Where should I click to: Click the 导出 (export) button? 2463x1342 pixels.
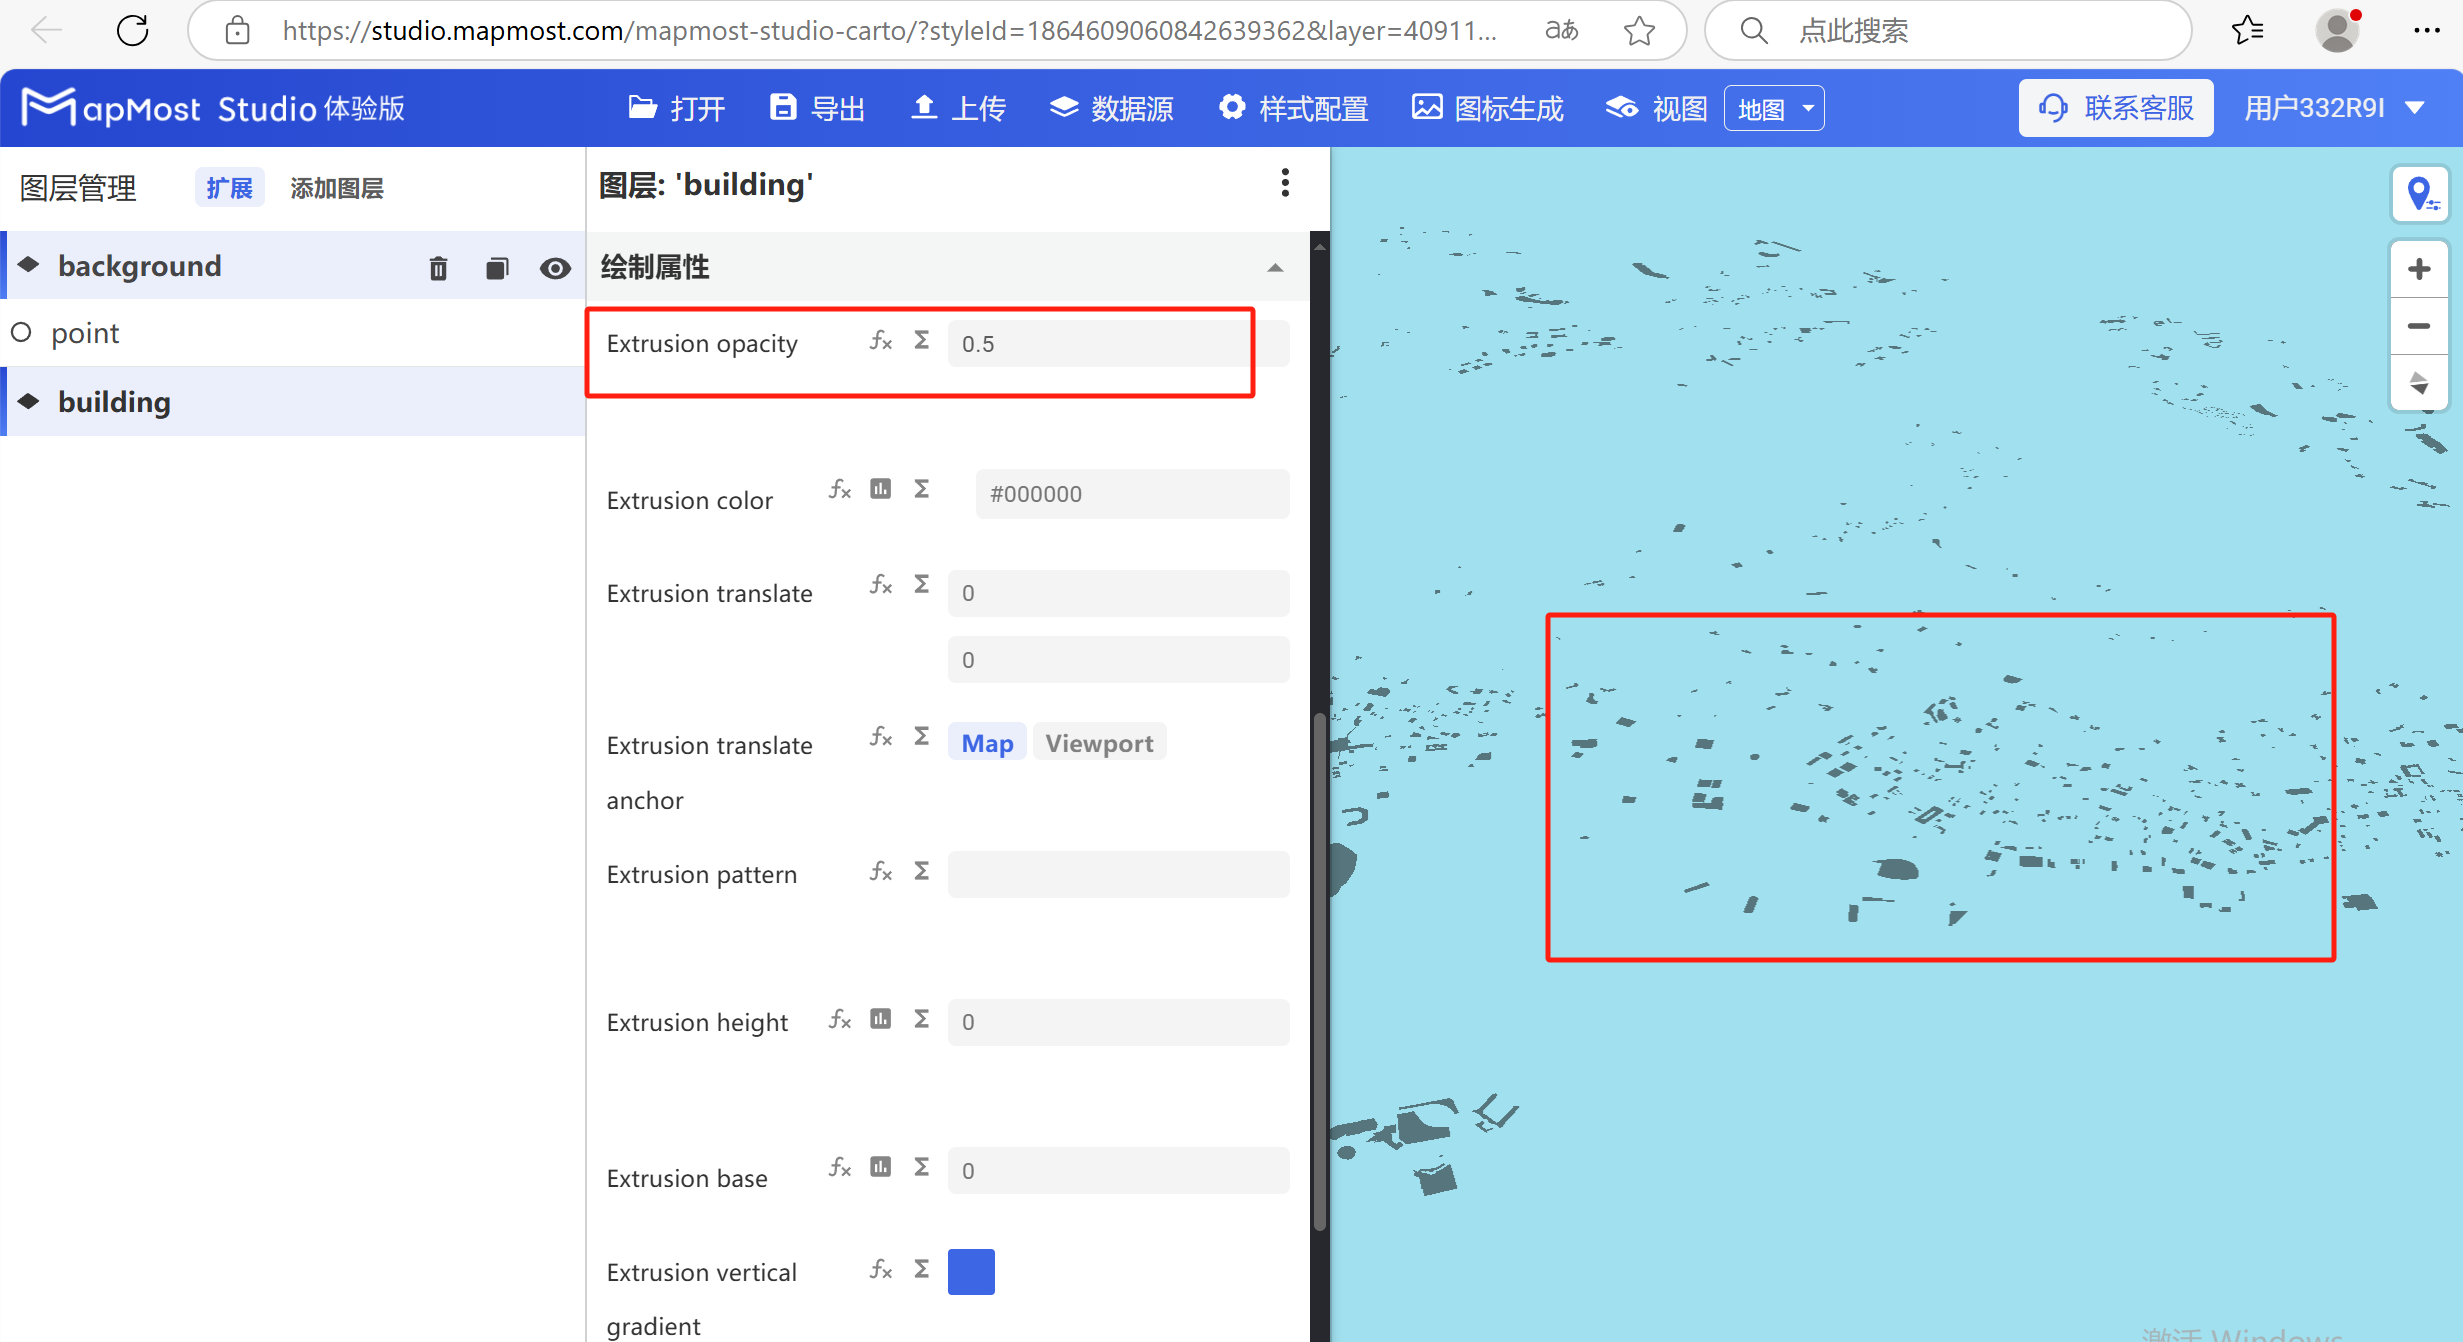(816, 108)
